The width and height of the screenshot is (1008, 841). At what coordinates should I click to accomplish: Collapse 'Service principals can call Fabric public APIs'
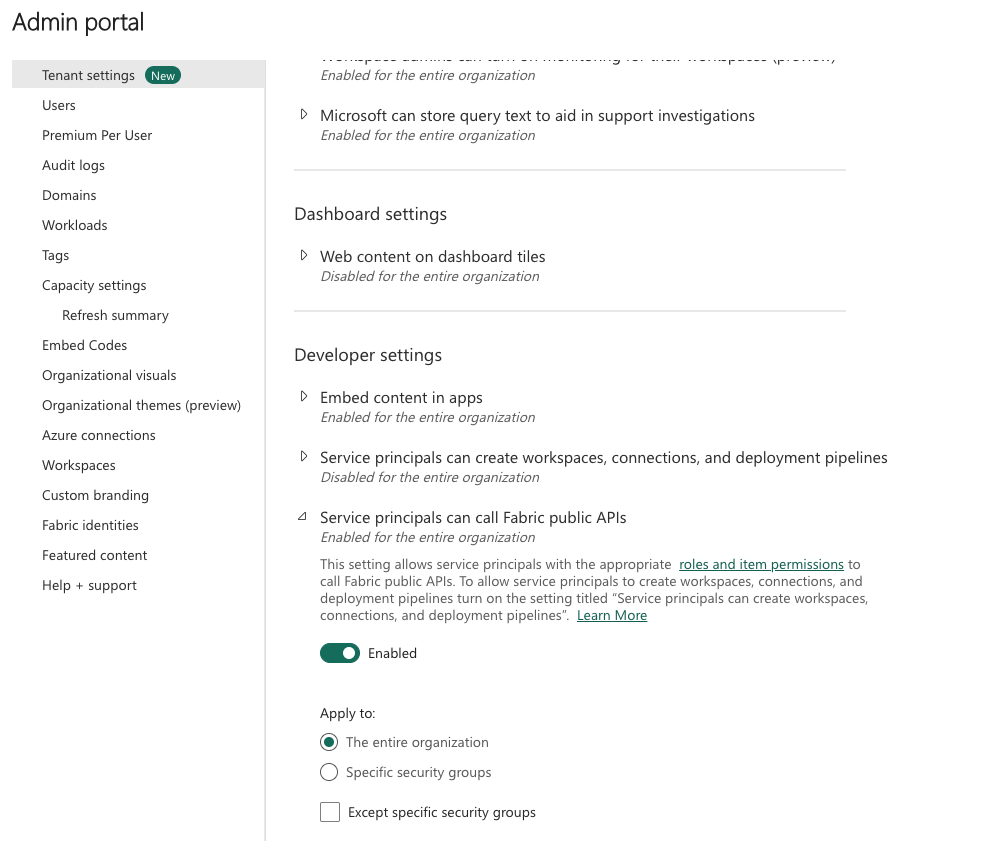pyautogui.click(x=302, y=516)
